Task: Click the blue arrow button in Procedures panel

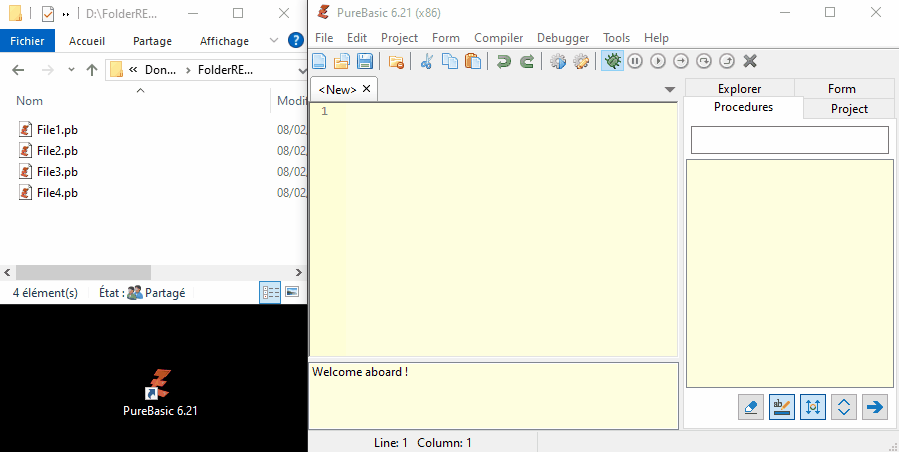Action: pos(875,407)
